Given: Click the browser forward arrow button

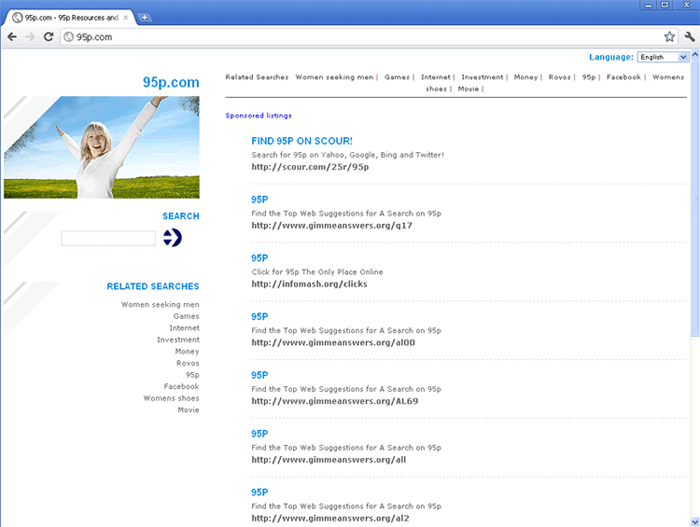Looking at the screenshot, I should [x=30, y=37].
